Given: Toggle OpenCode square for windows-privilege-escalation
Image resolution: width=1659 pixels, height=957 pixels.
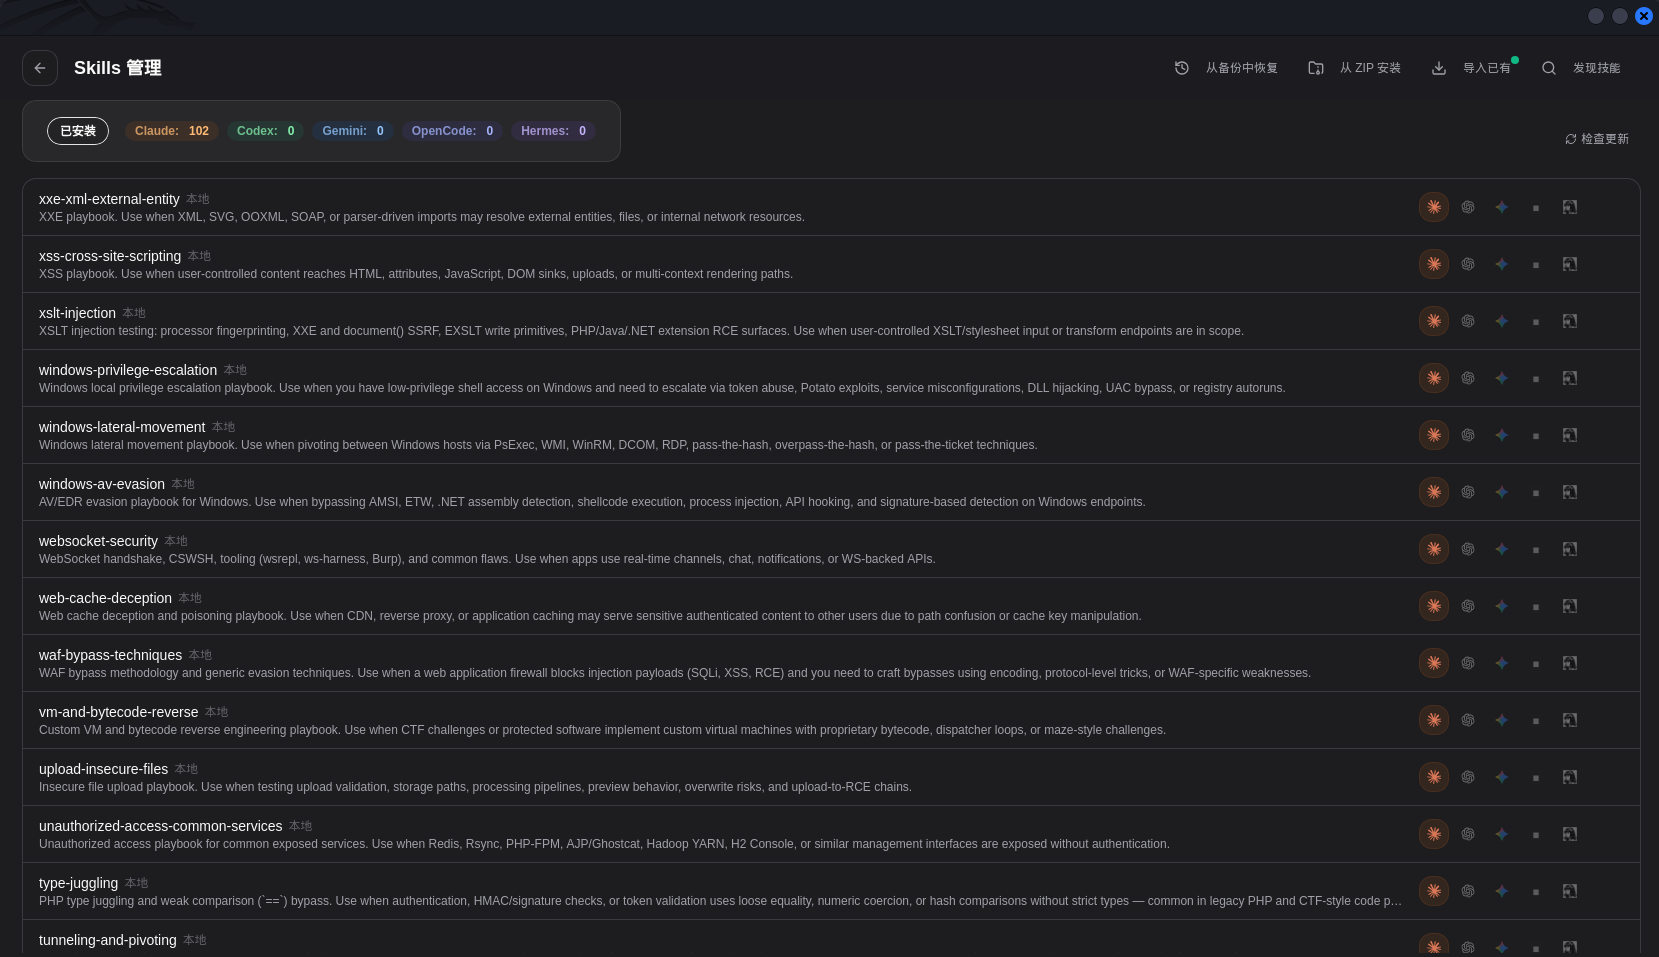Looking at the screenshot, I should 1536,378.
